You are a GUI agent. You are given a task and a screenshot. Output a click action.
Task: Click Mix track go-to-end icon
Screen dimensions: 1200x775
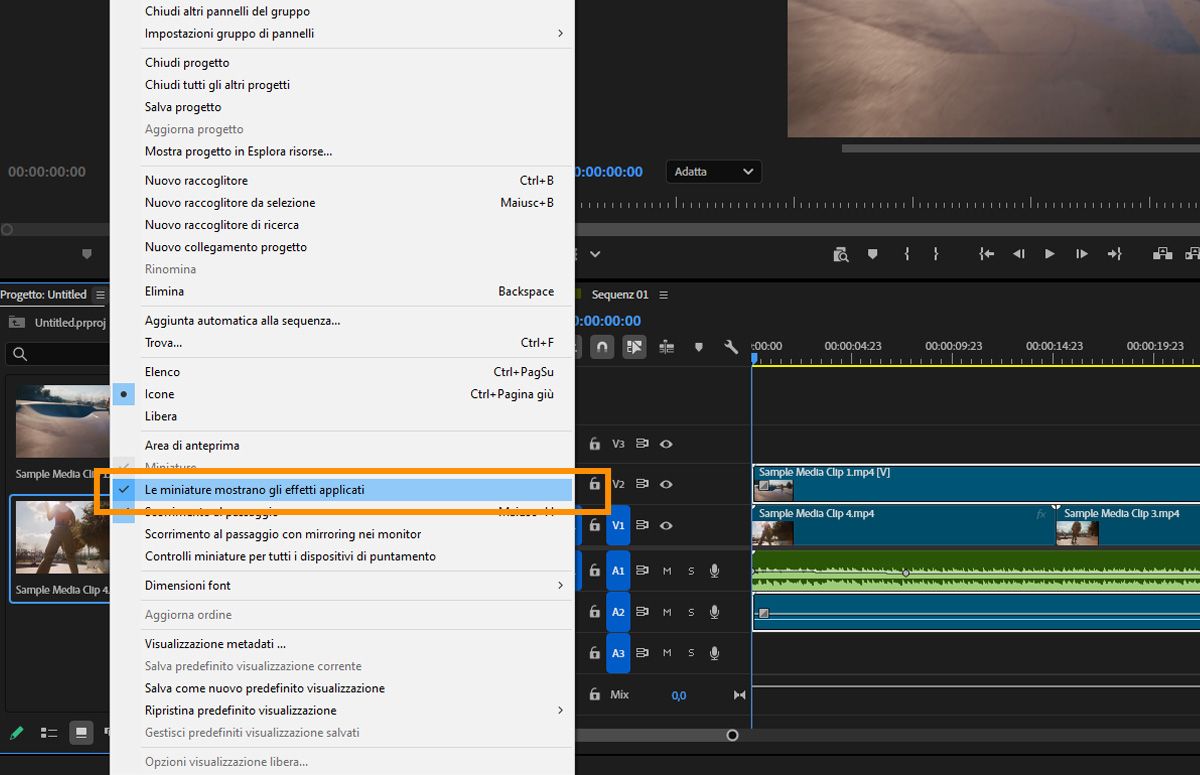740,695
